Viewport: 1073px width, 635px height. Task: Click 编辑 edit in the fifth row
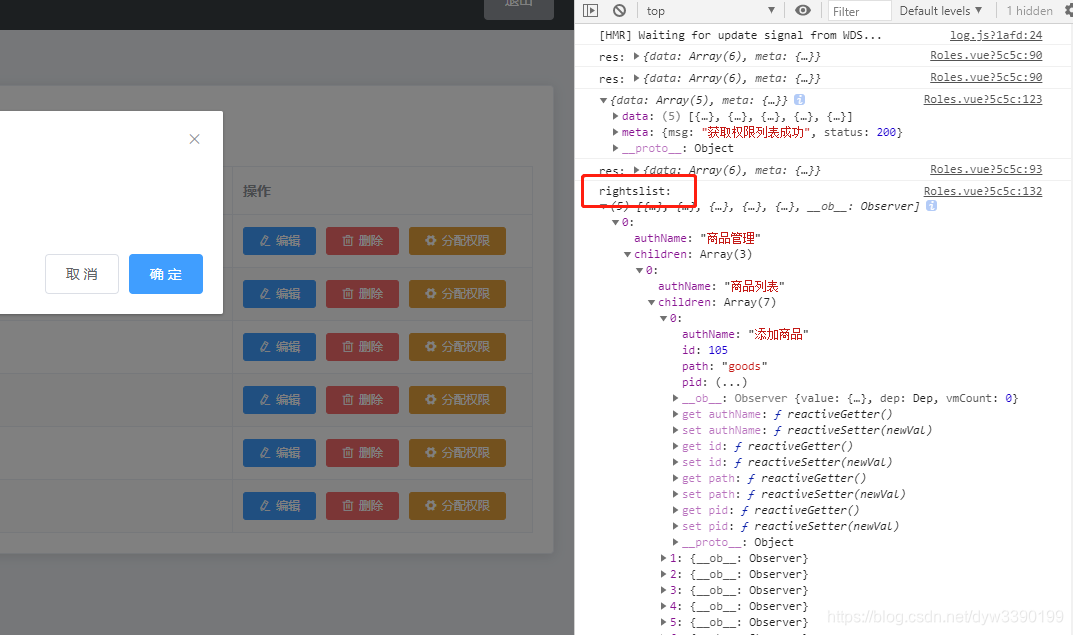pyautogui.click(x=279, y=453)
